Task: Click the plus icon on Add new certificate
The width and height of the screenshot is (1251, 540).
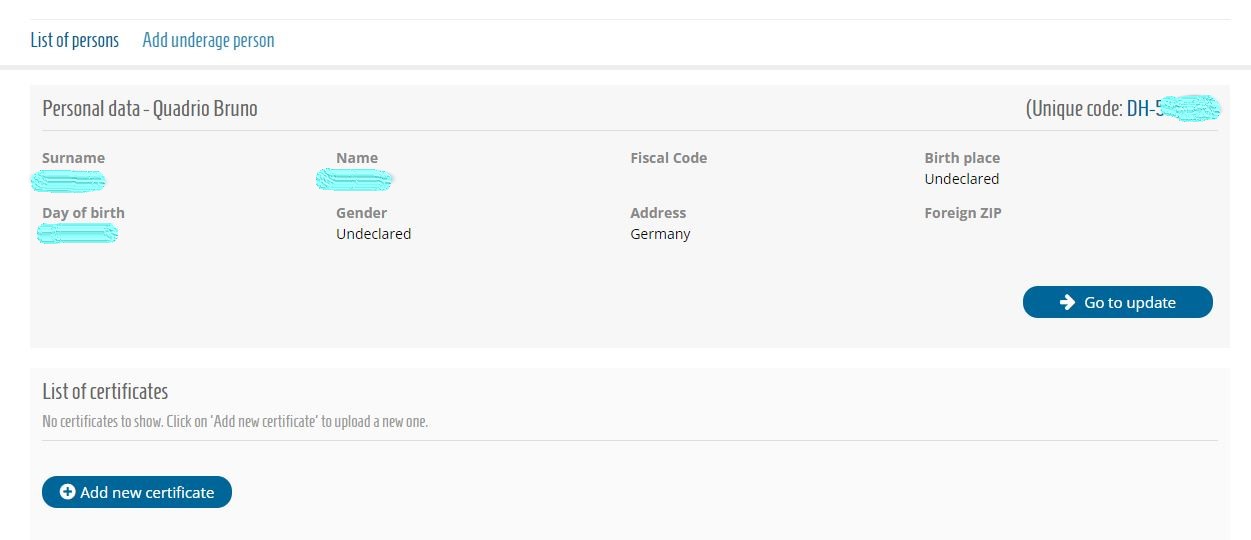Action: 68,492
